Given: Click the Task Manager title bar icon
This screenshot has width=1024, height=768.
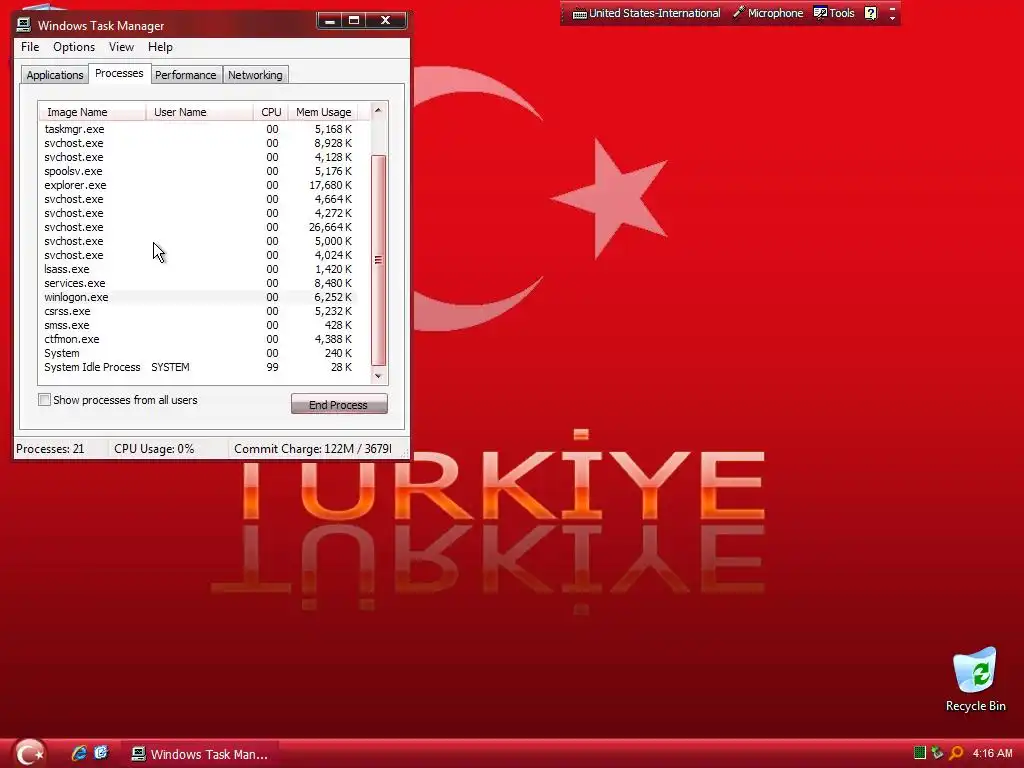Looking at the screenshot, I should coord(24,25).
